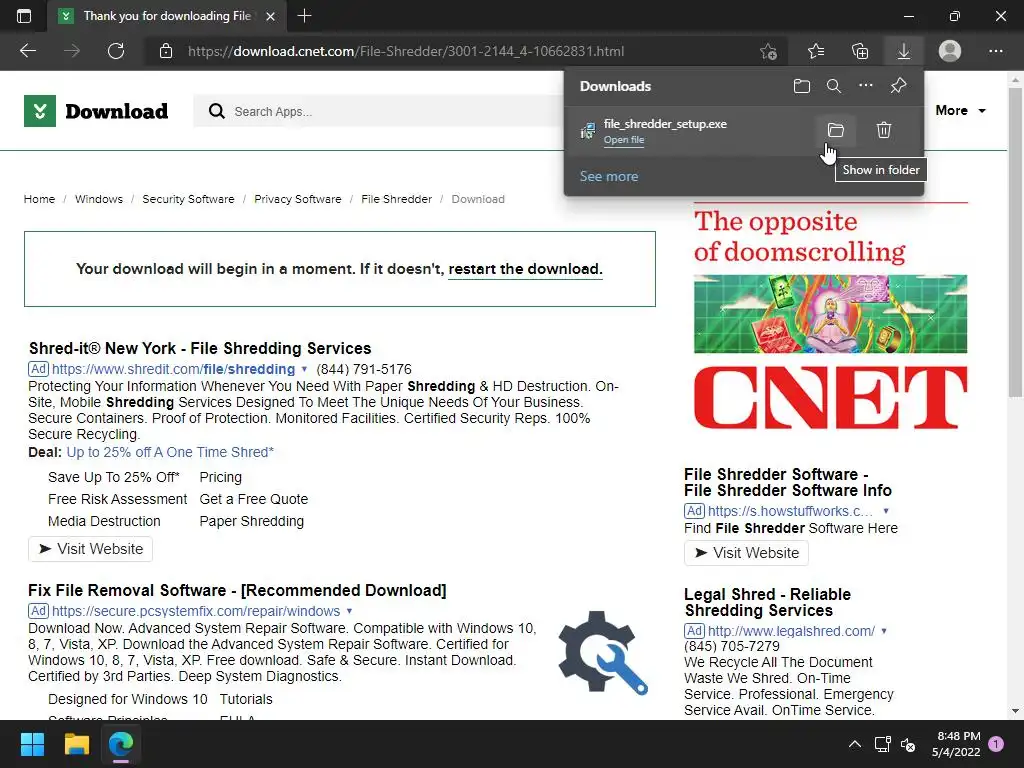Viewport: 1024px width, 768px height.
Task: Expand howstuffworks ad dropdown arrow
Action: tap(886, 511)
